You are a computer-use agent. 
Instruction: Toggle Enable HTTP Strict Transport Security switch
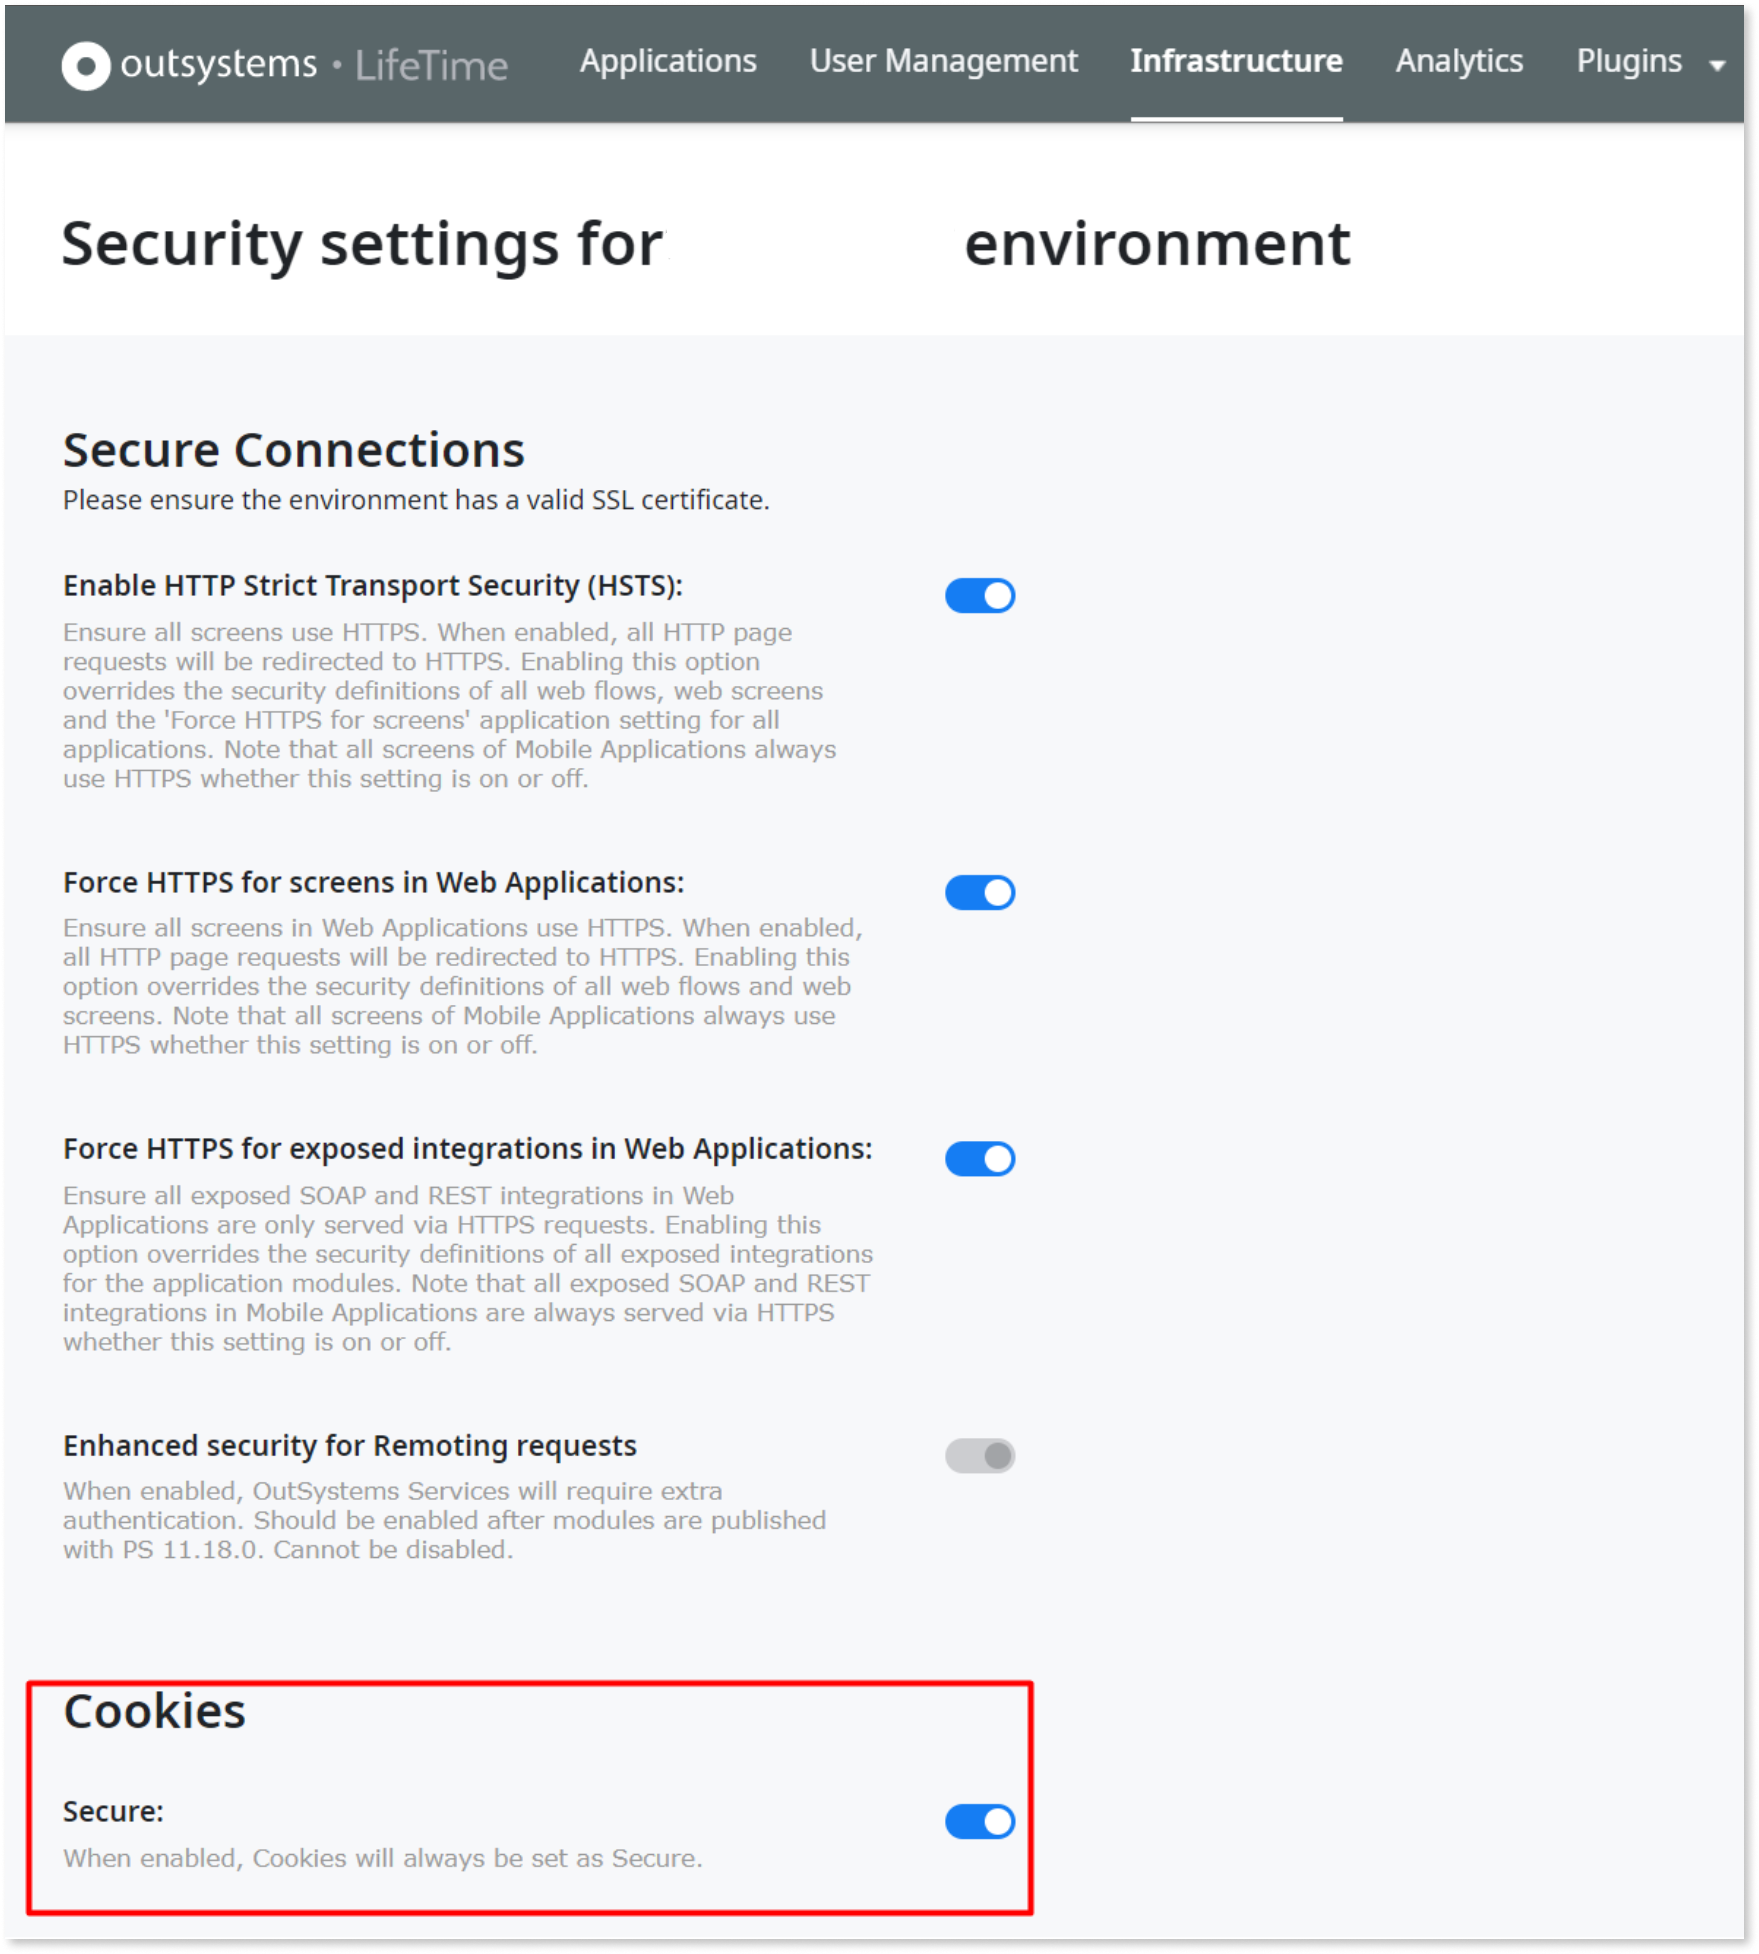980,596
